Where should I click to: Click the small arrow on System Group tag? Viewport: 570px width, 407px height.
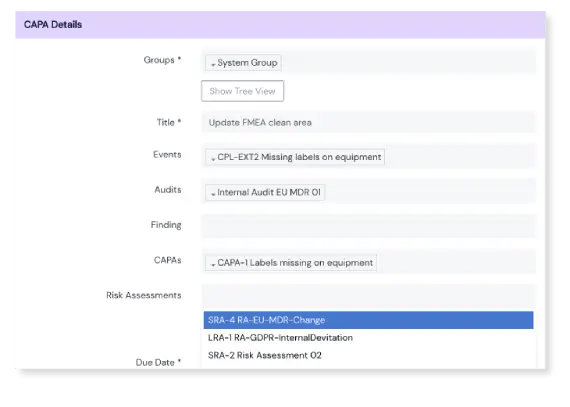[213, 65]
